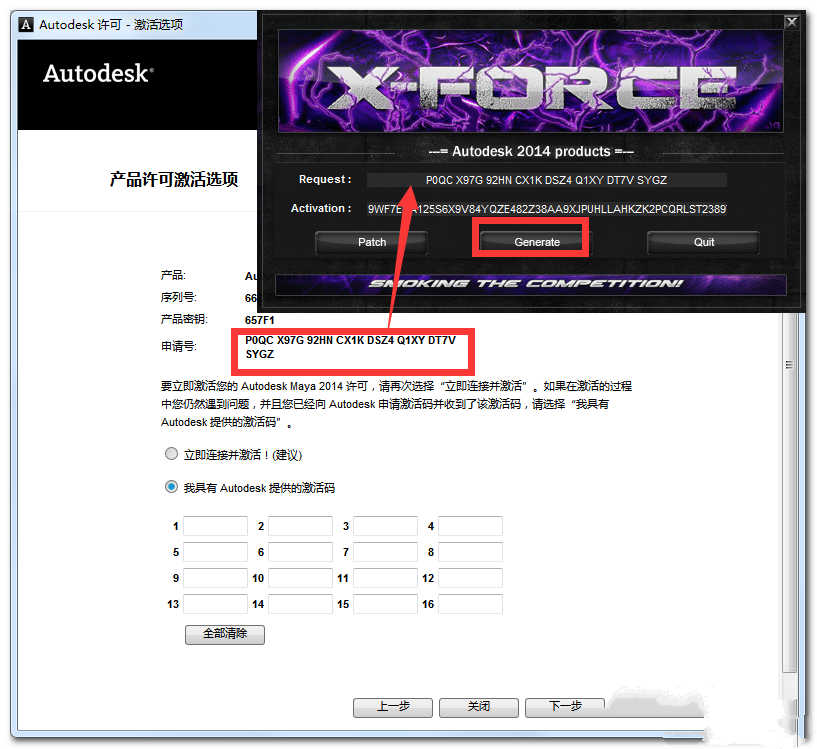Screen dimensions: 817x749
Task: Click into the Activation code field
Action: coord(547,209)
